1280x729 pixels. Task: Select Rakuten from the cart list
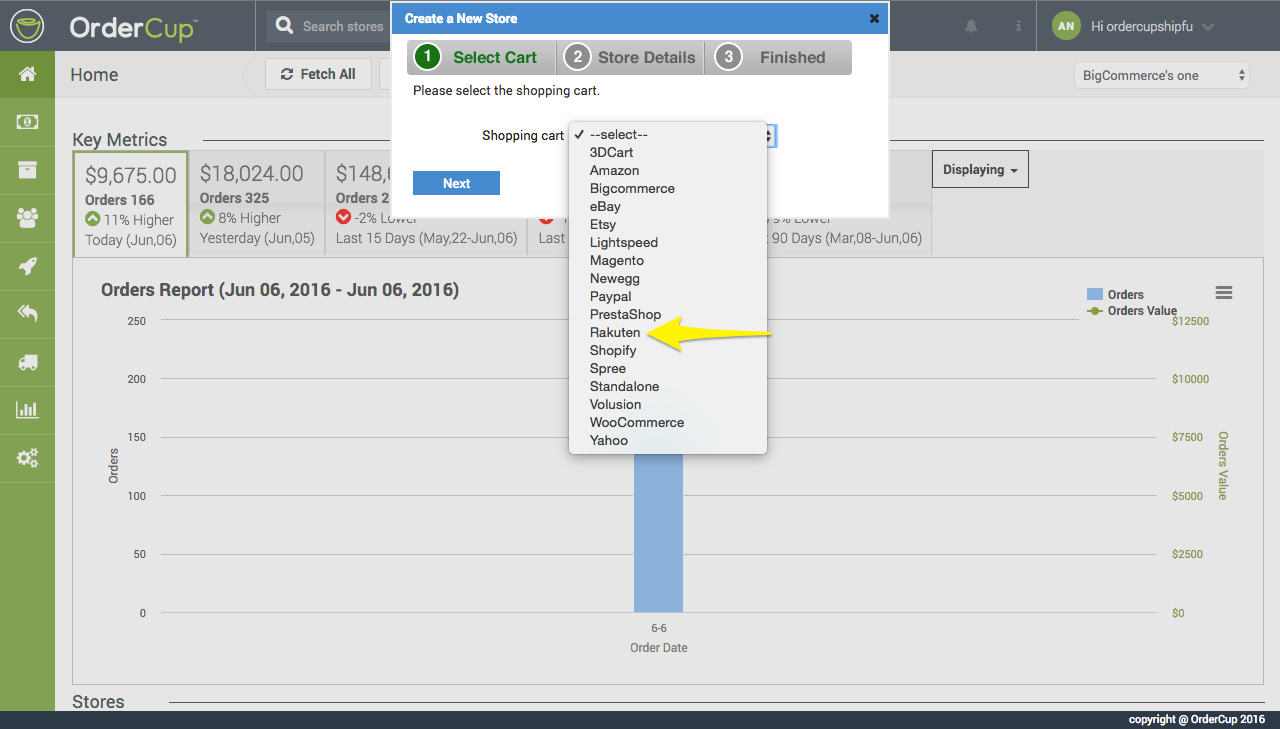point(668,332)
